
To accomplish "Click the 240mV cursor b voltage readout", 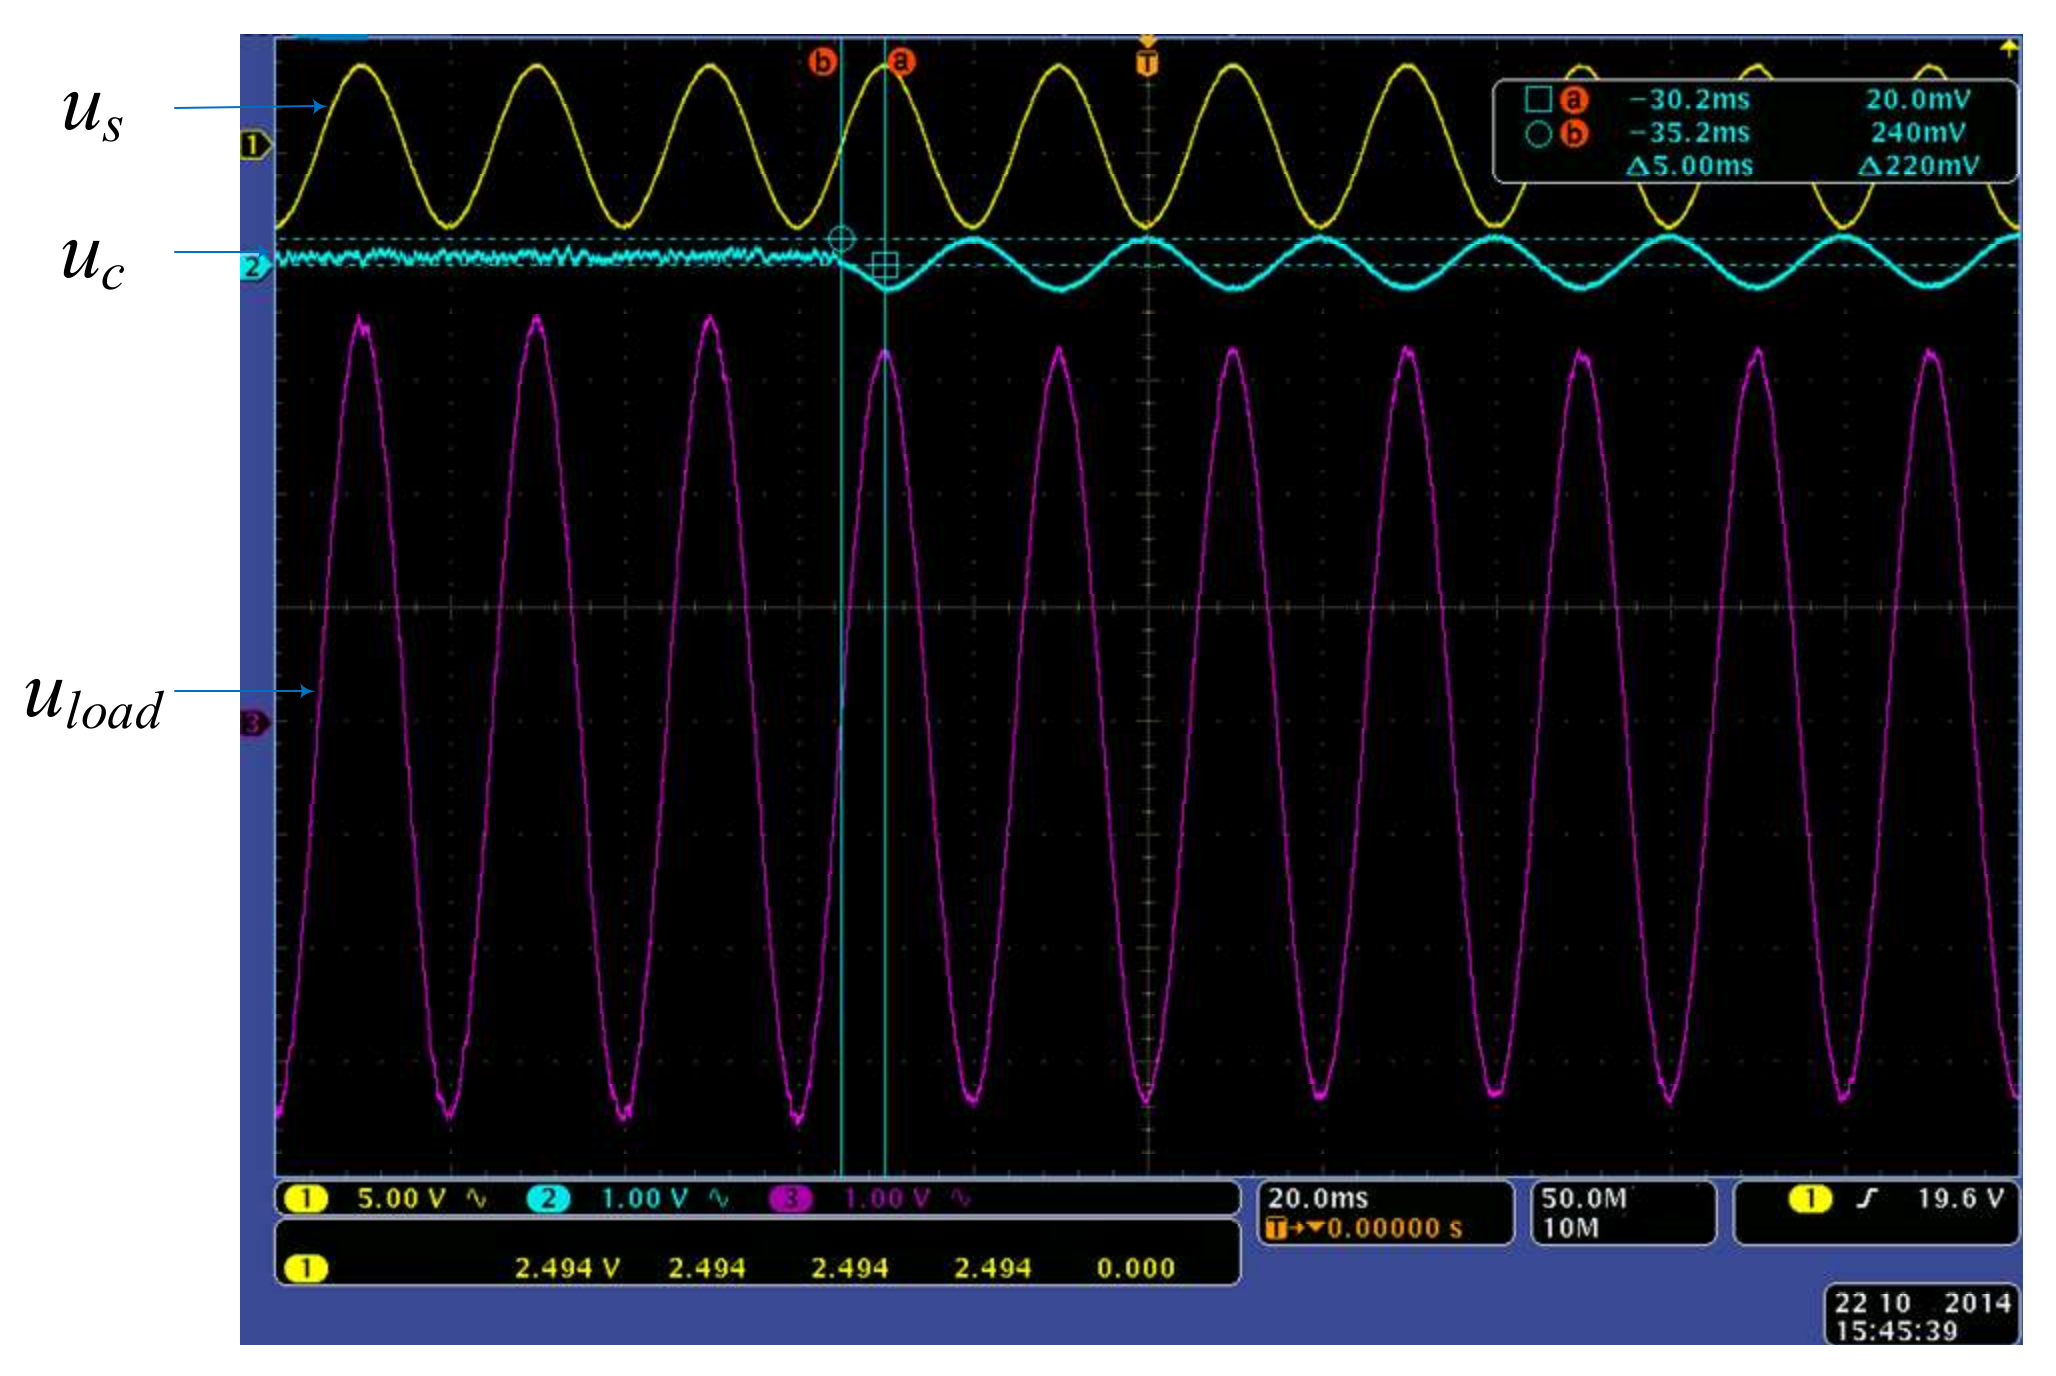I will (1918, 133).
